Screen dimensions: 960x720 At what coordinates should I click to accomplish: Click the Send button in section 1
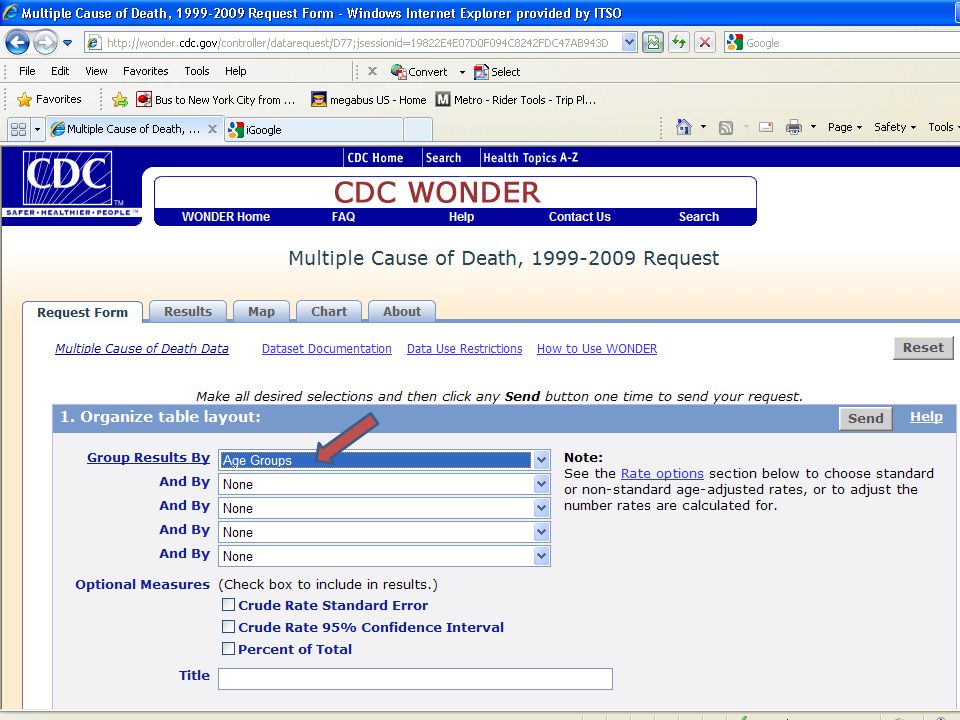[865, 418]
